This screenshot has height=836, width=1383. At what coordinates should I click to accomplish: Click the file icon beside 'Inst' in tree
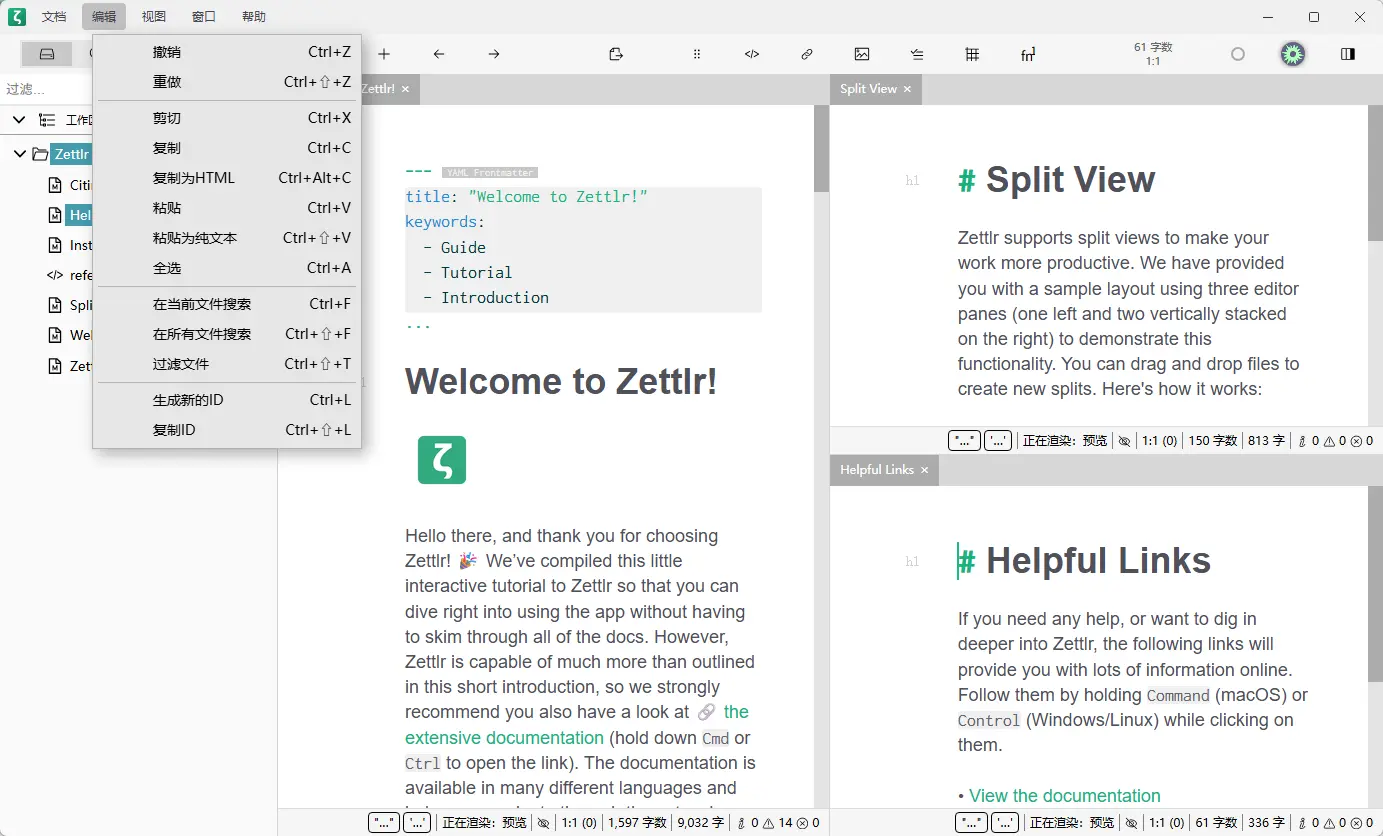tap(56, 245)
